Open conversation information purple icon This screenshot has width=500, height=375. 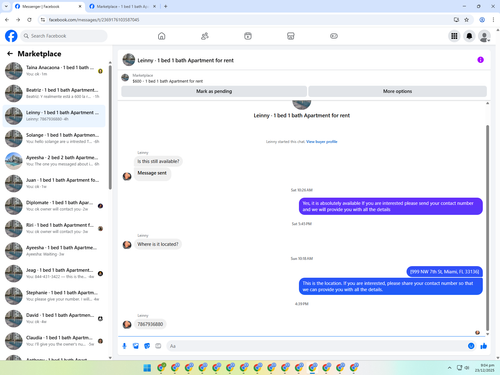point(480,60)
